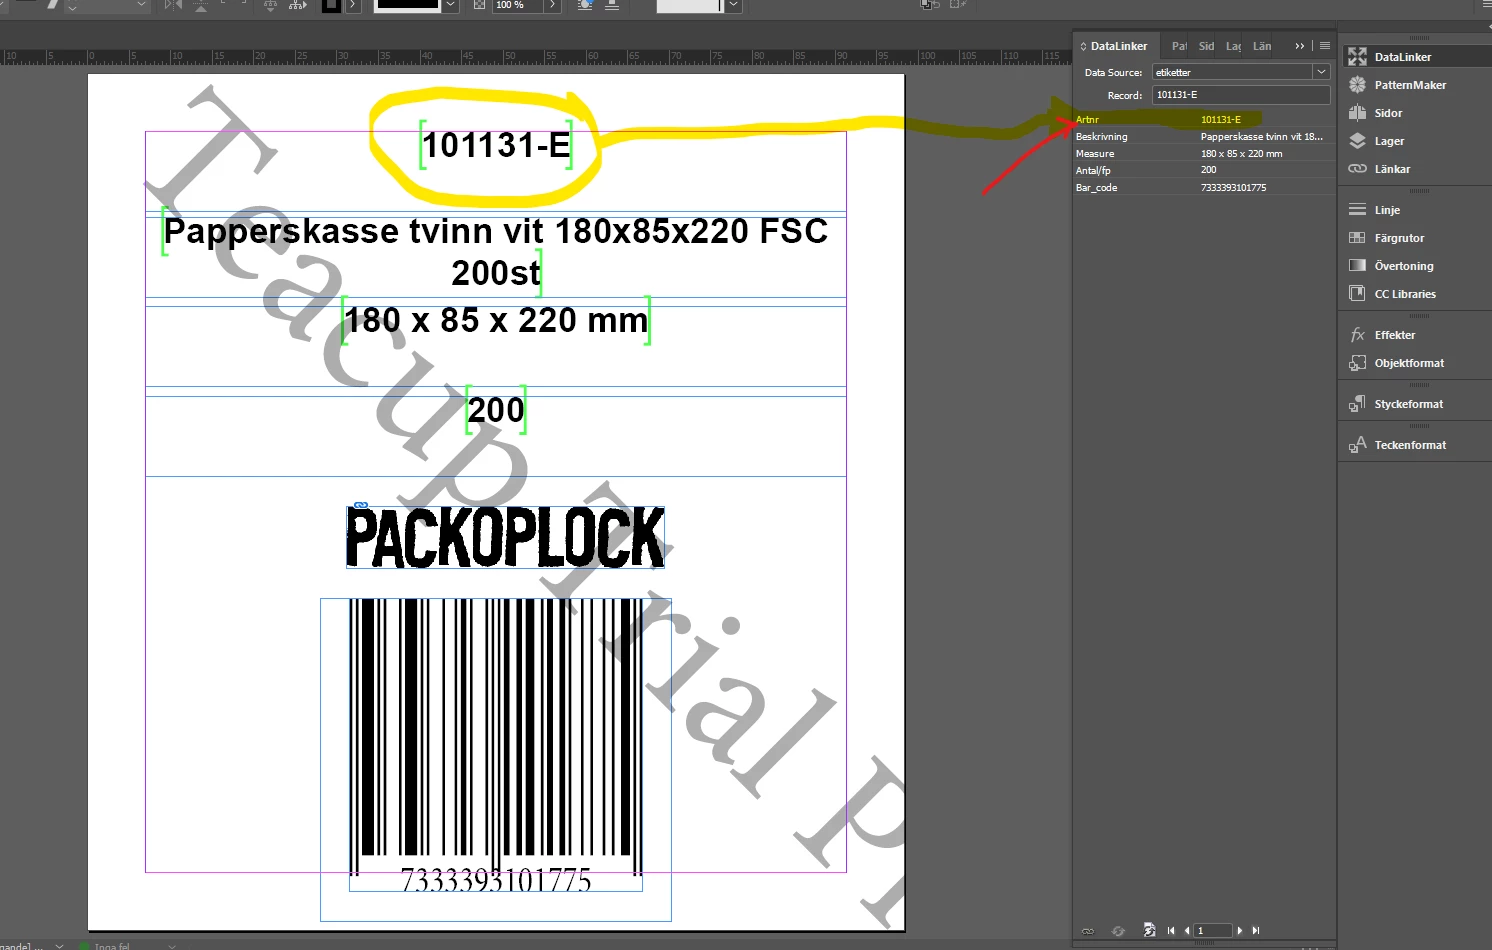Click the Record field showing 101131-E
Screen dimensions: 1492x950
[1241, 95]
